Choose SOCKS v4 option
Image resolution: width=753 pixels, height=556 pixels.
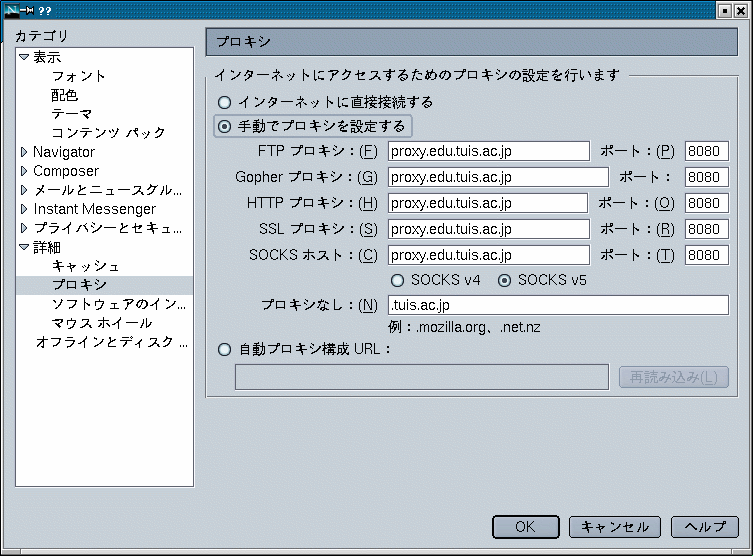(397, 280)
